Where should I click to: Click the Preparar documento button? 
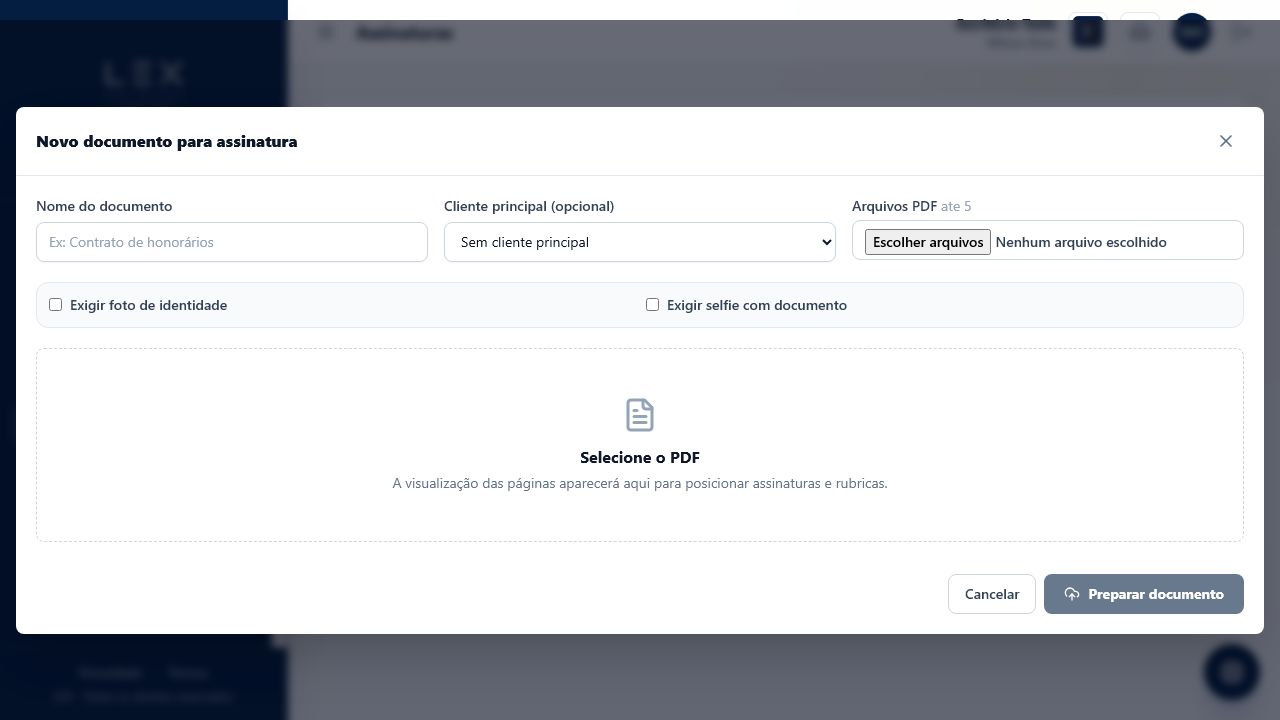(1144, 594)
